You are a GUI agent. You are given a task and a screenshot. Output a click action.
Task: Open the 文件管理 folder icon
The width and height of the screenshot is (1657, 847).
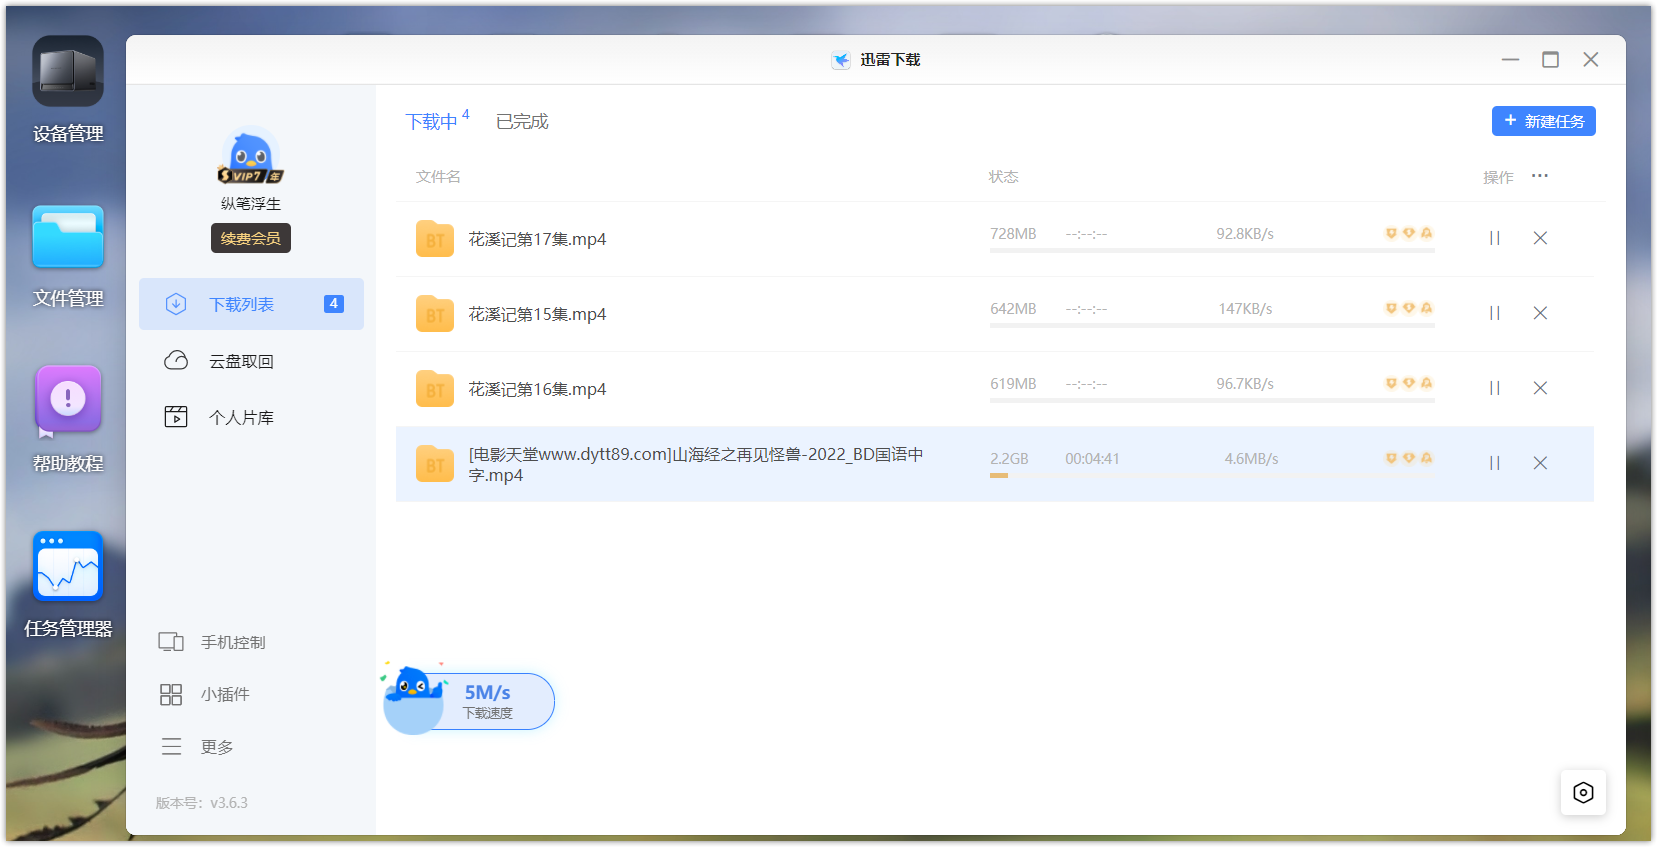[x=68, y=237]
